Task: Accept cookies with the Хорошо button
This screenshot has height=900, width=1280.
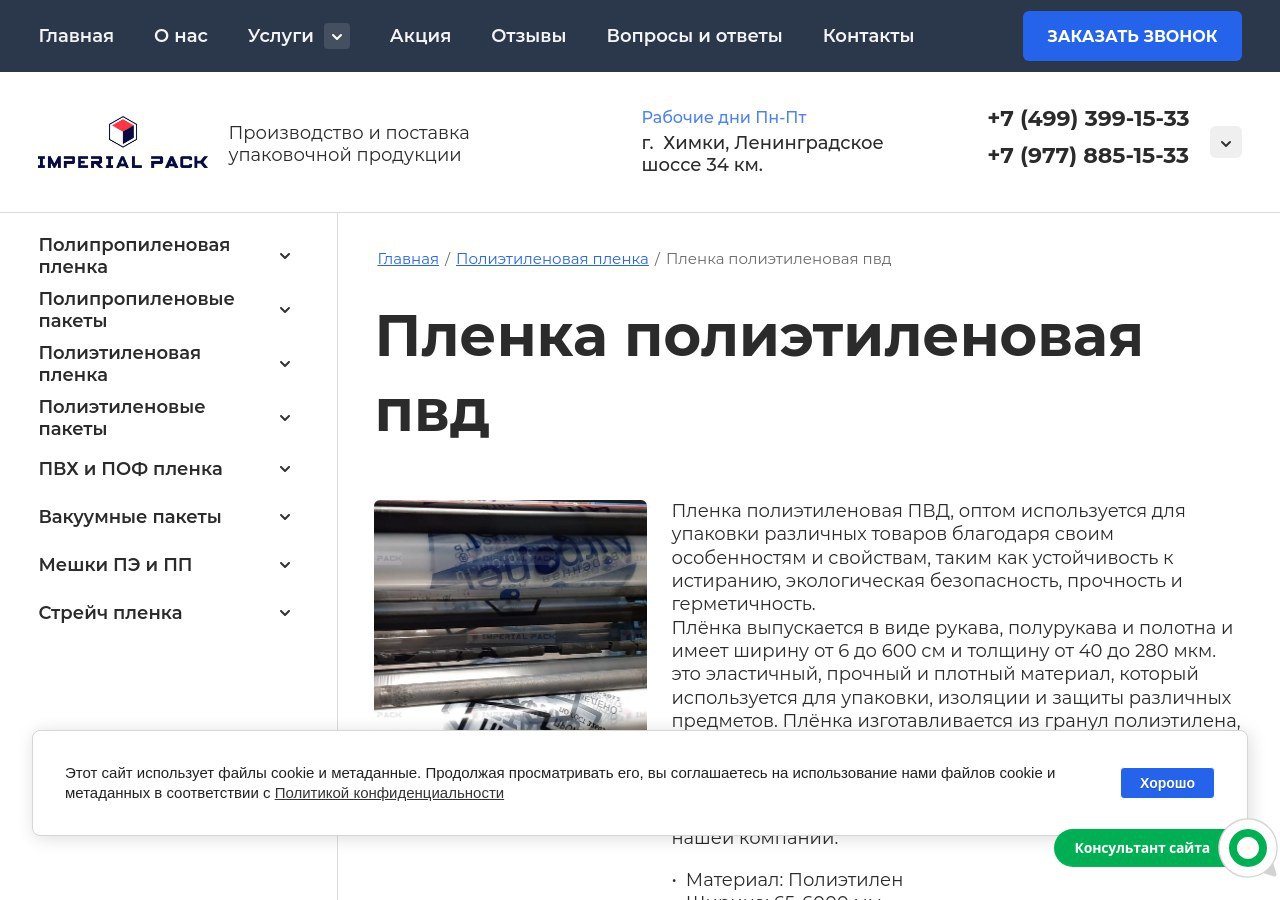Action: point(1166,783)
